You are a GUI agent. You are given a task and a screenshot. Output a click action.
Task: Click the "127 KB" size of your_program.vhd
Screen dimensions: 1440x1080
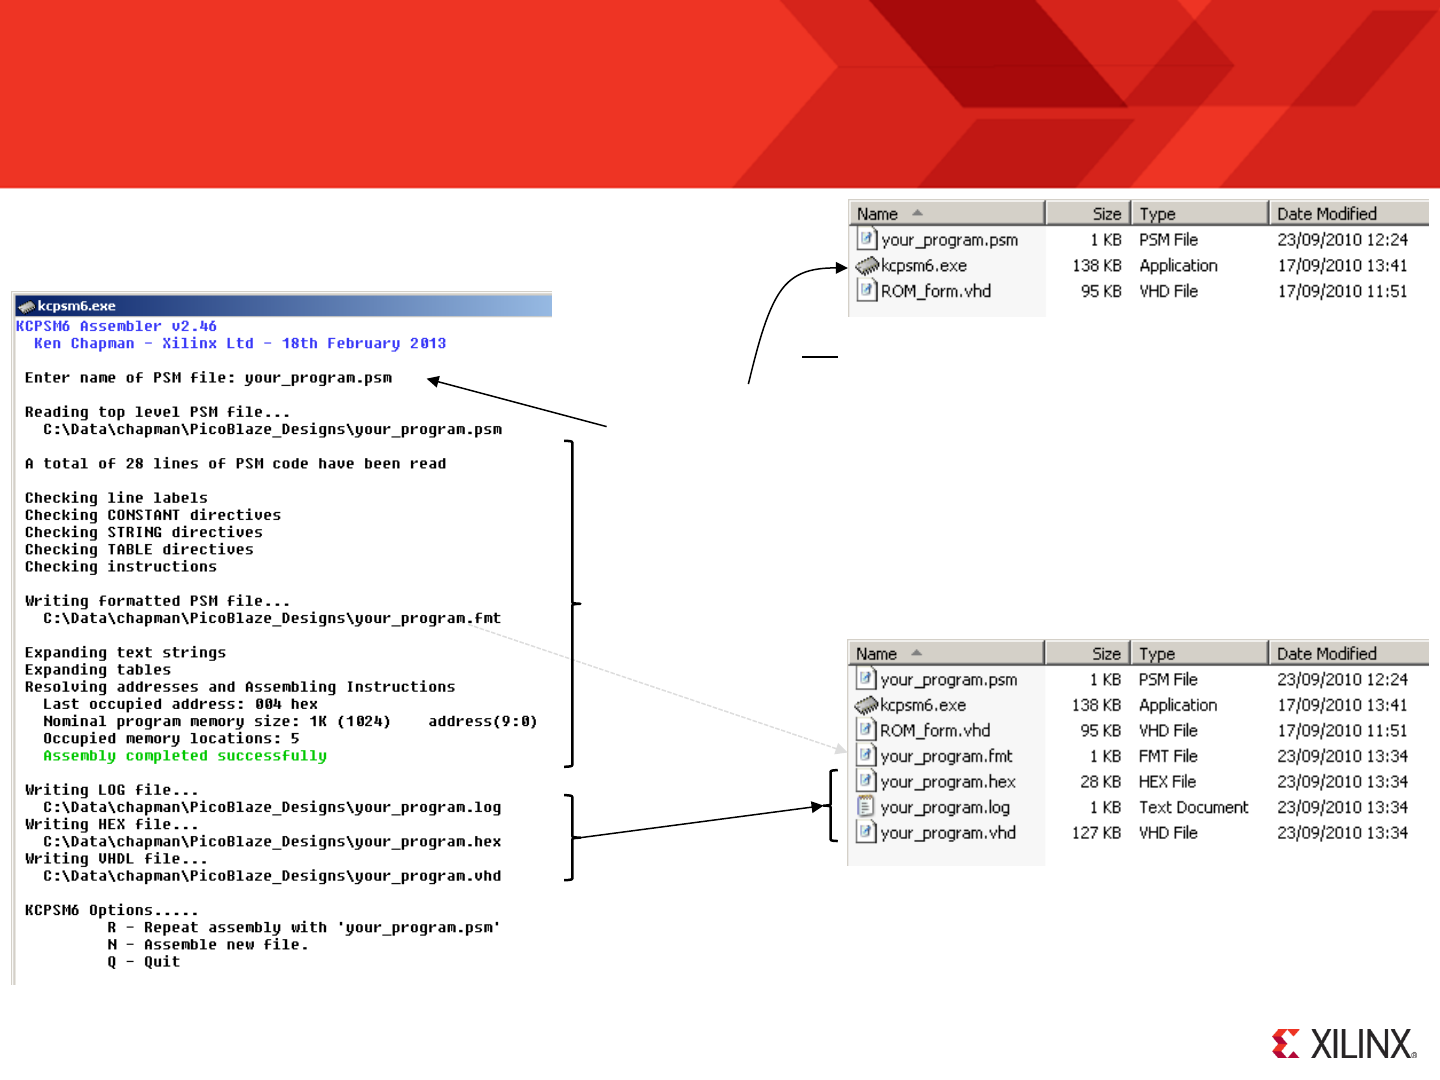click(x=1096, y=832)
